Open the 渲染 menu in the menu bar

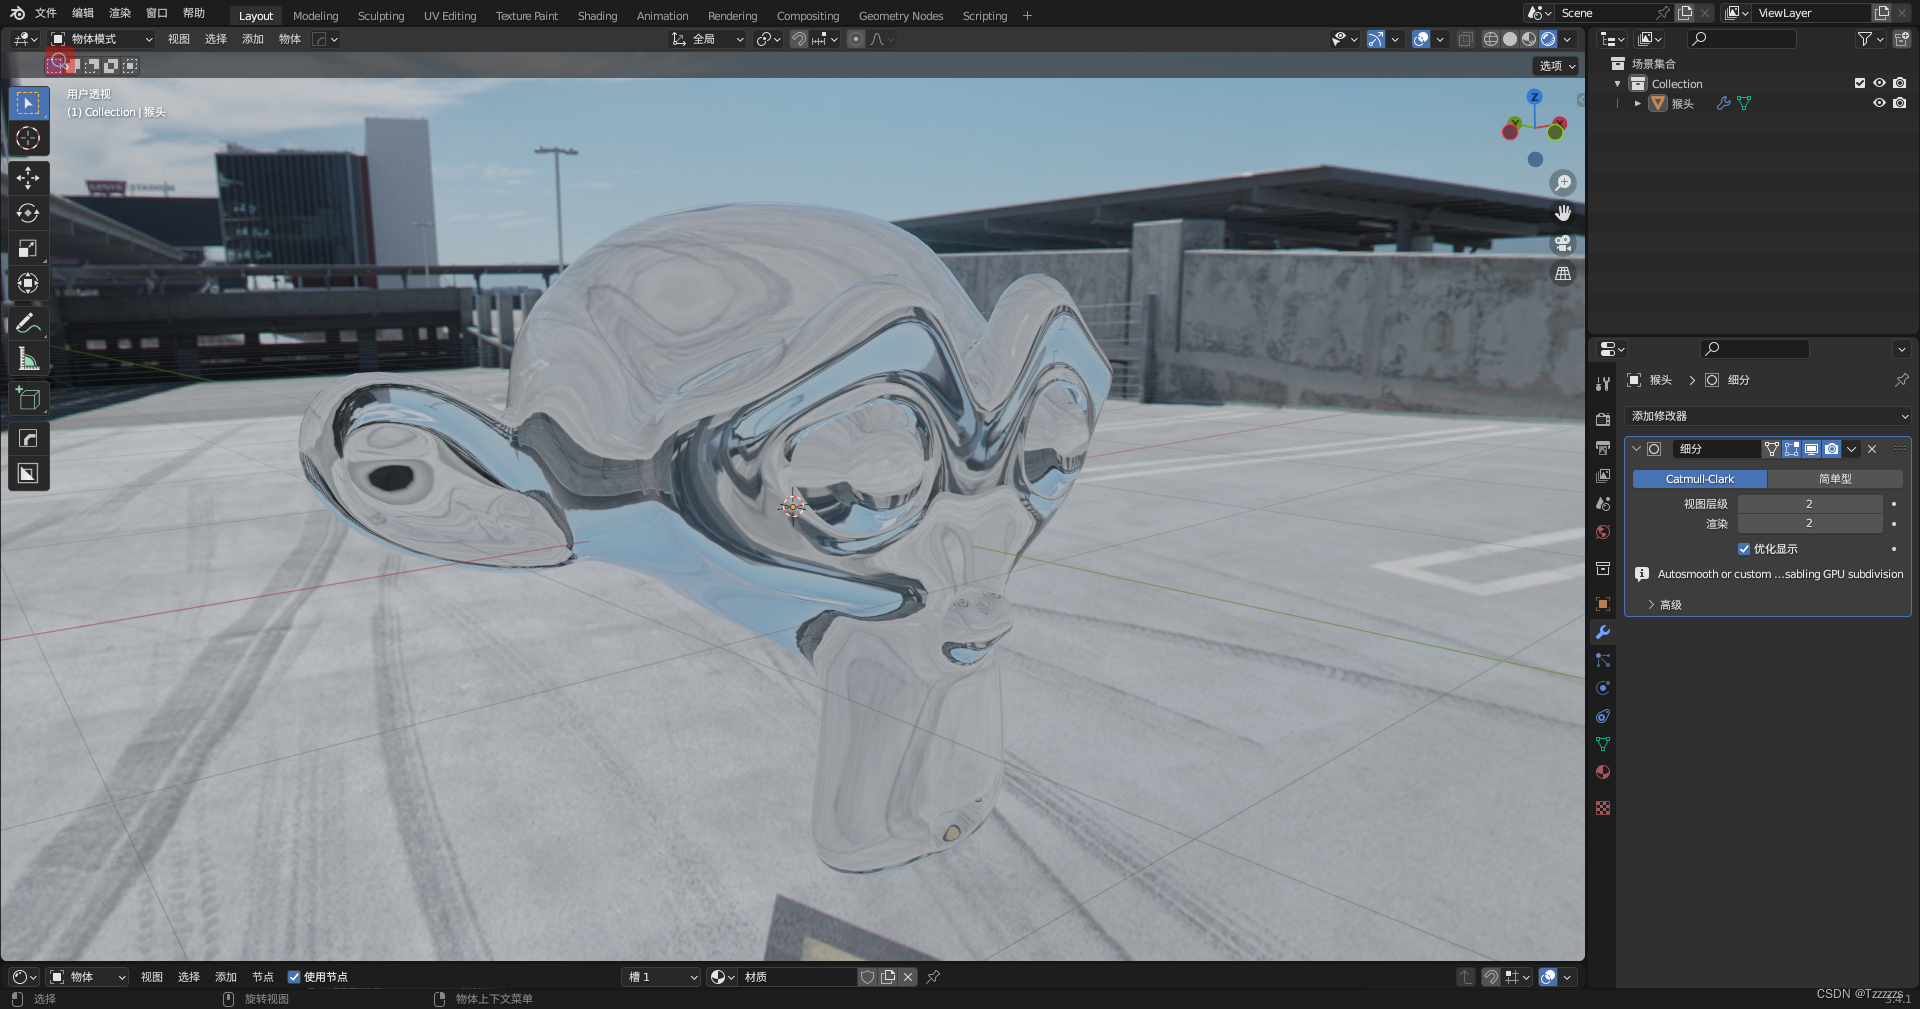(x=119, y=13)
